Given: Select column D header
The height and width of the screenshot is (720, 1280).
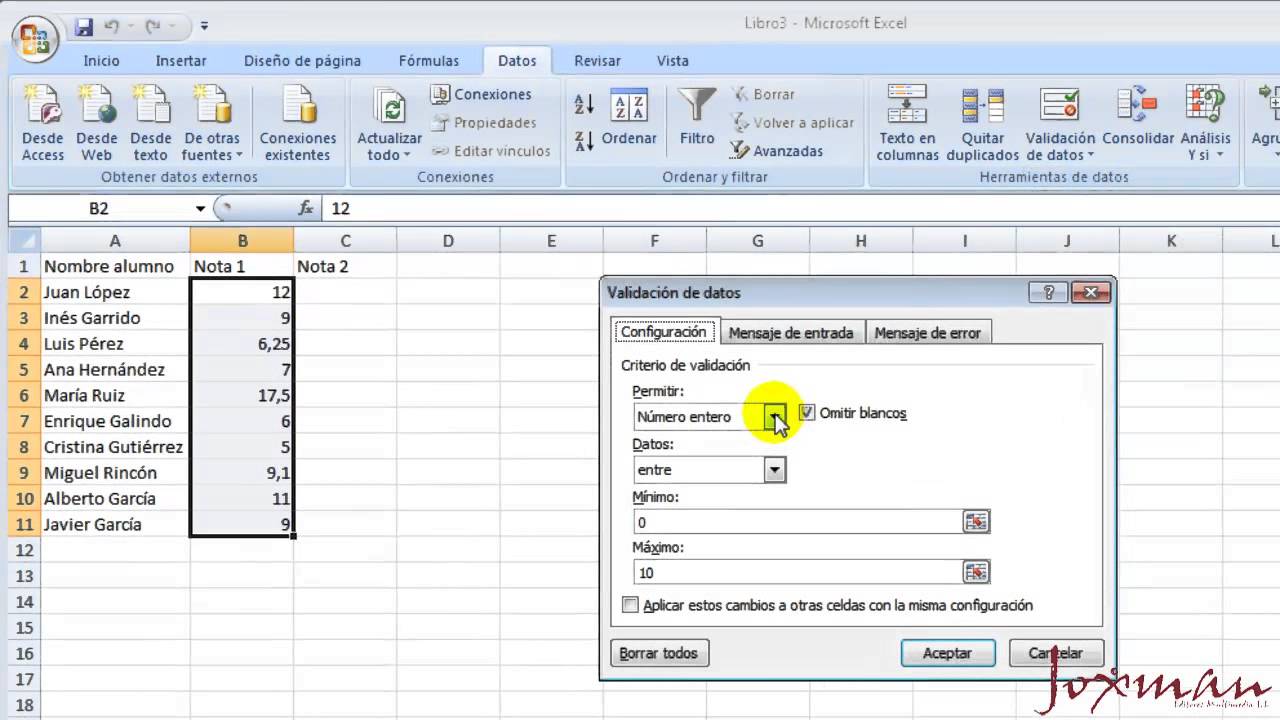Looking at the screenshot, I should (448, 241).
